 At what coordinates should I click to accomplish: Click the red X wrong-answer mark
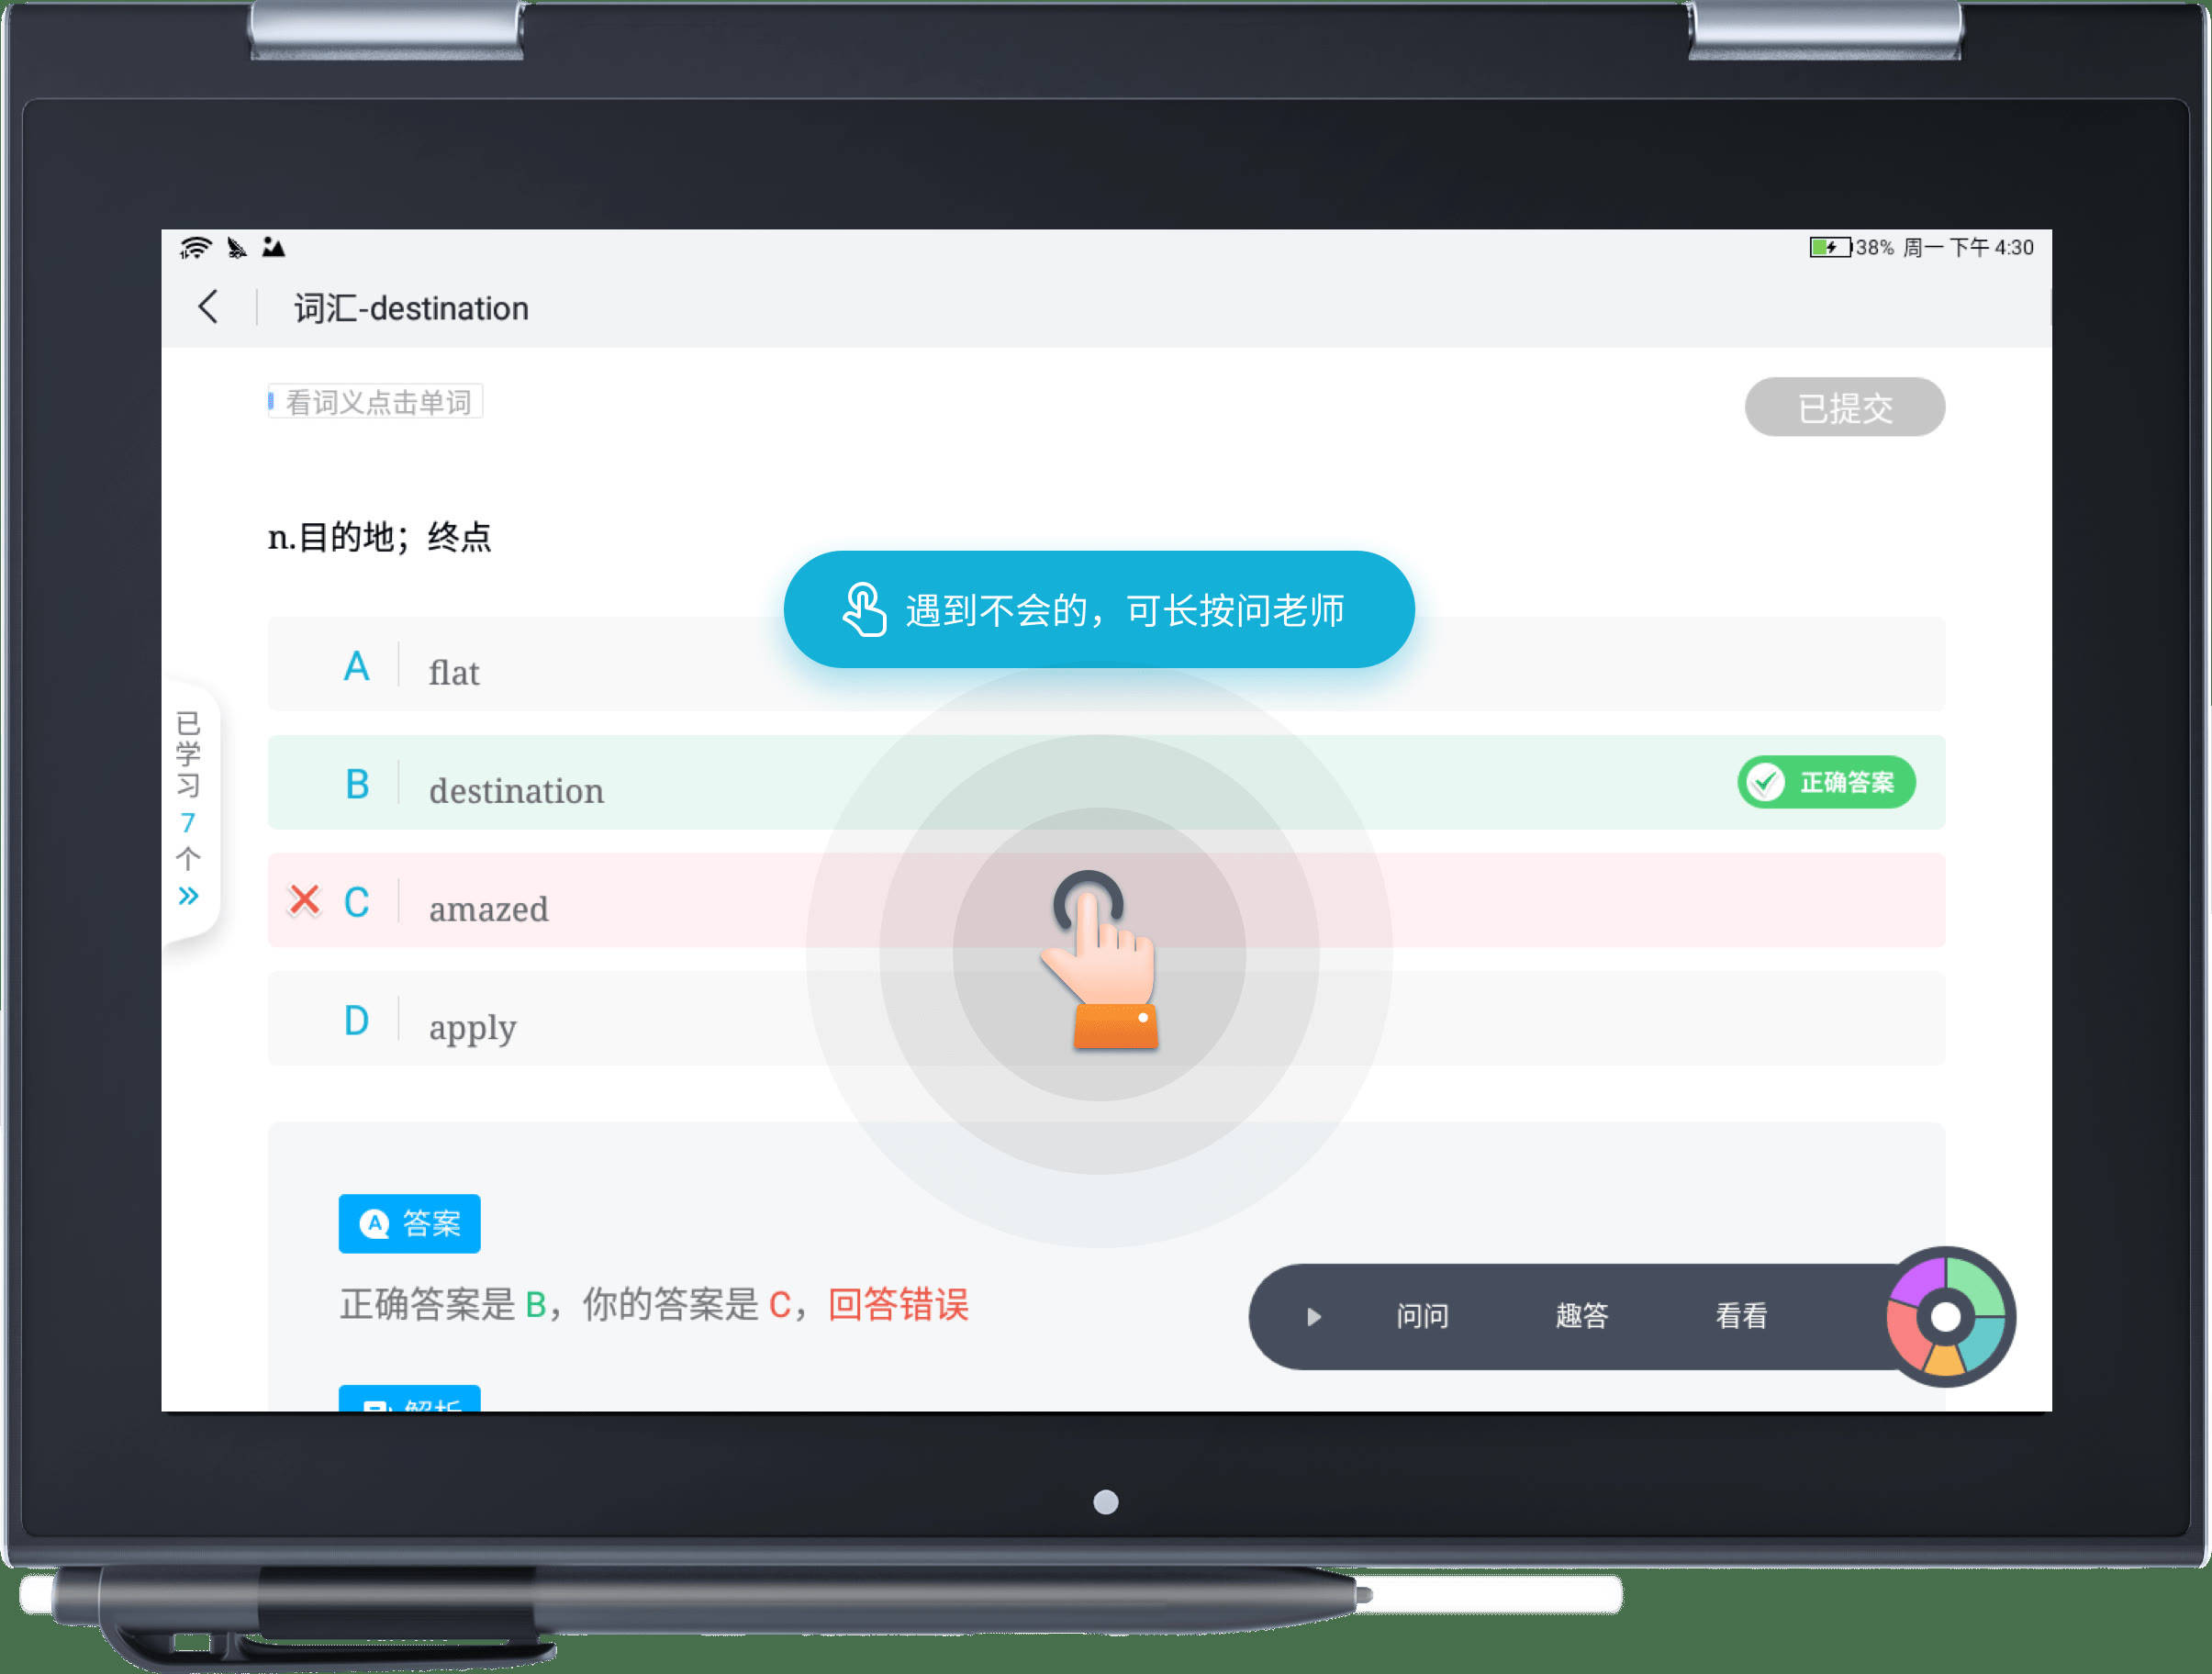[x=304, y=900]
